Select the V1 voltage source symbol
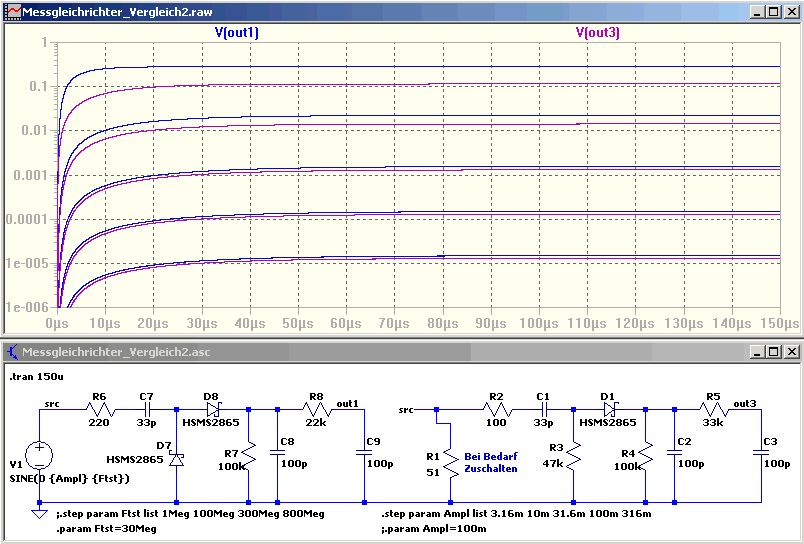804x544 pixels. coord(39,455)
